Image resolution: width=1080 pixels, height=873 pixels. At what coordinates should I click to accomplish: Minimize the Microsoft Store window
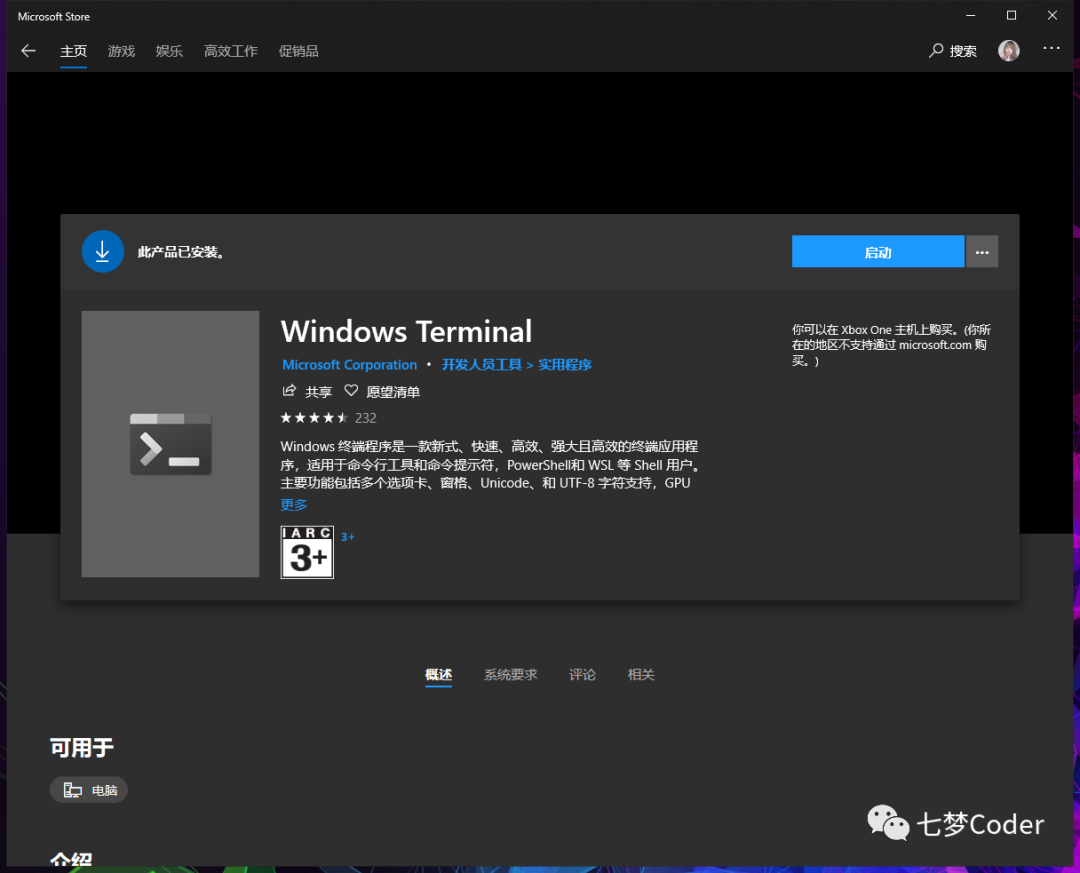tap(970, 15)
